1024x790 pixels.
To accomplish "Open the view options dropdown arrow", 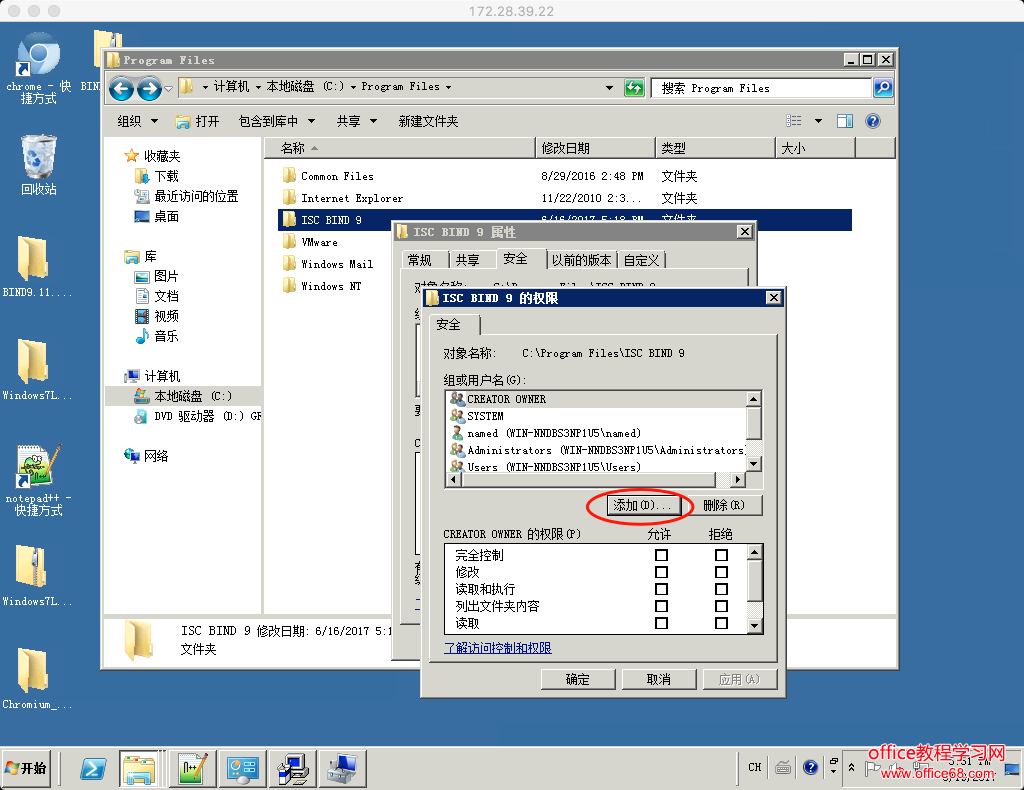I will pos(818,121).
